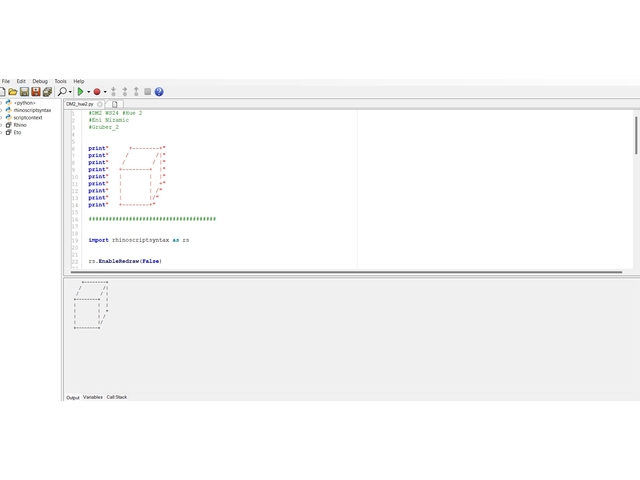Click the editor's vertical scrollbar thumb
Image resolution: width=640 pixels, height=480 pixels.
click(636, 136)
